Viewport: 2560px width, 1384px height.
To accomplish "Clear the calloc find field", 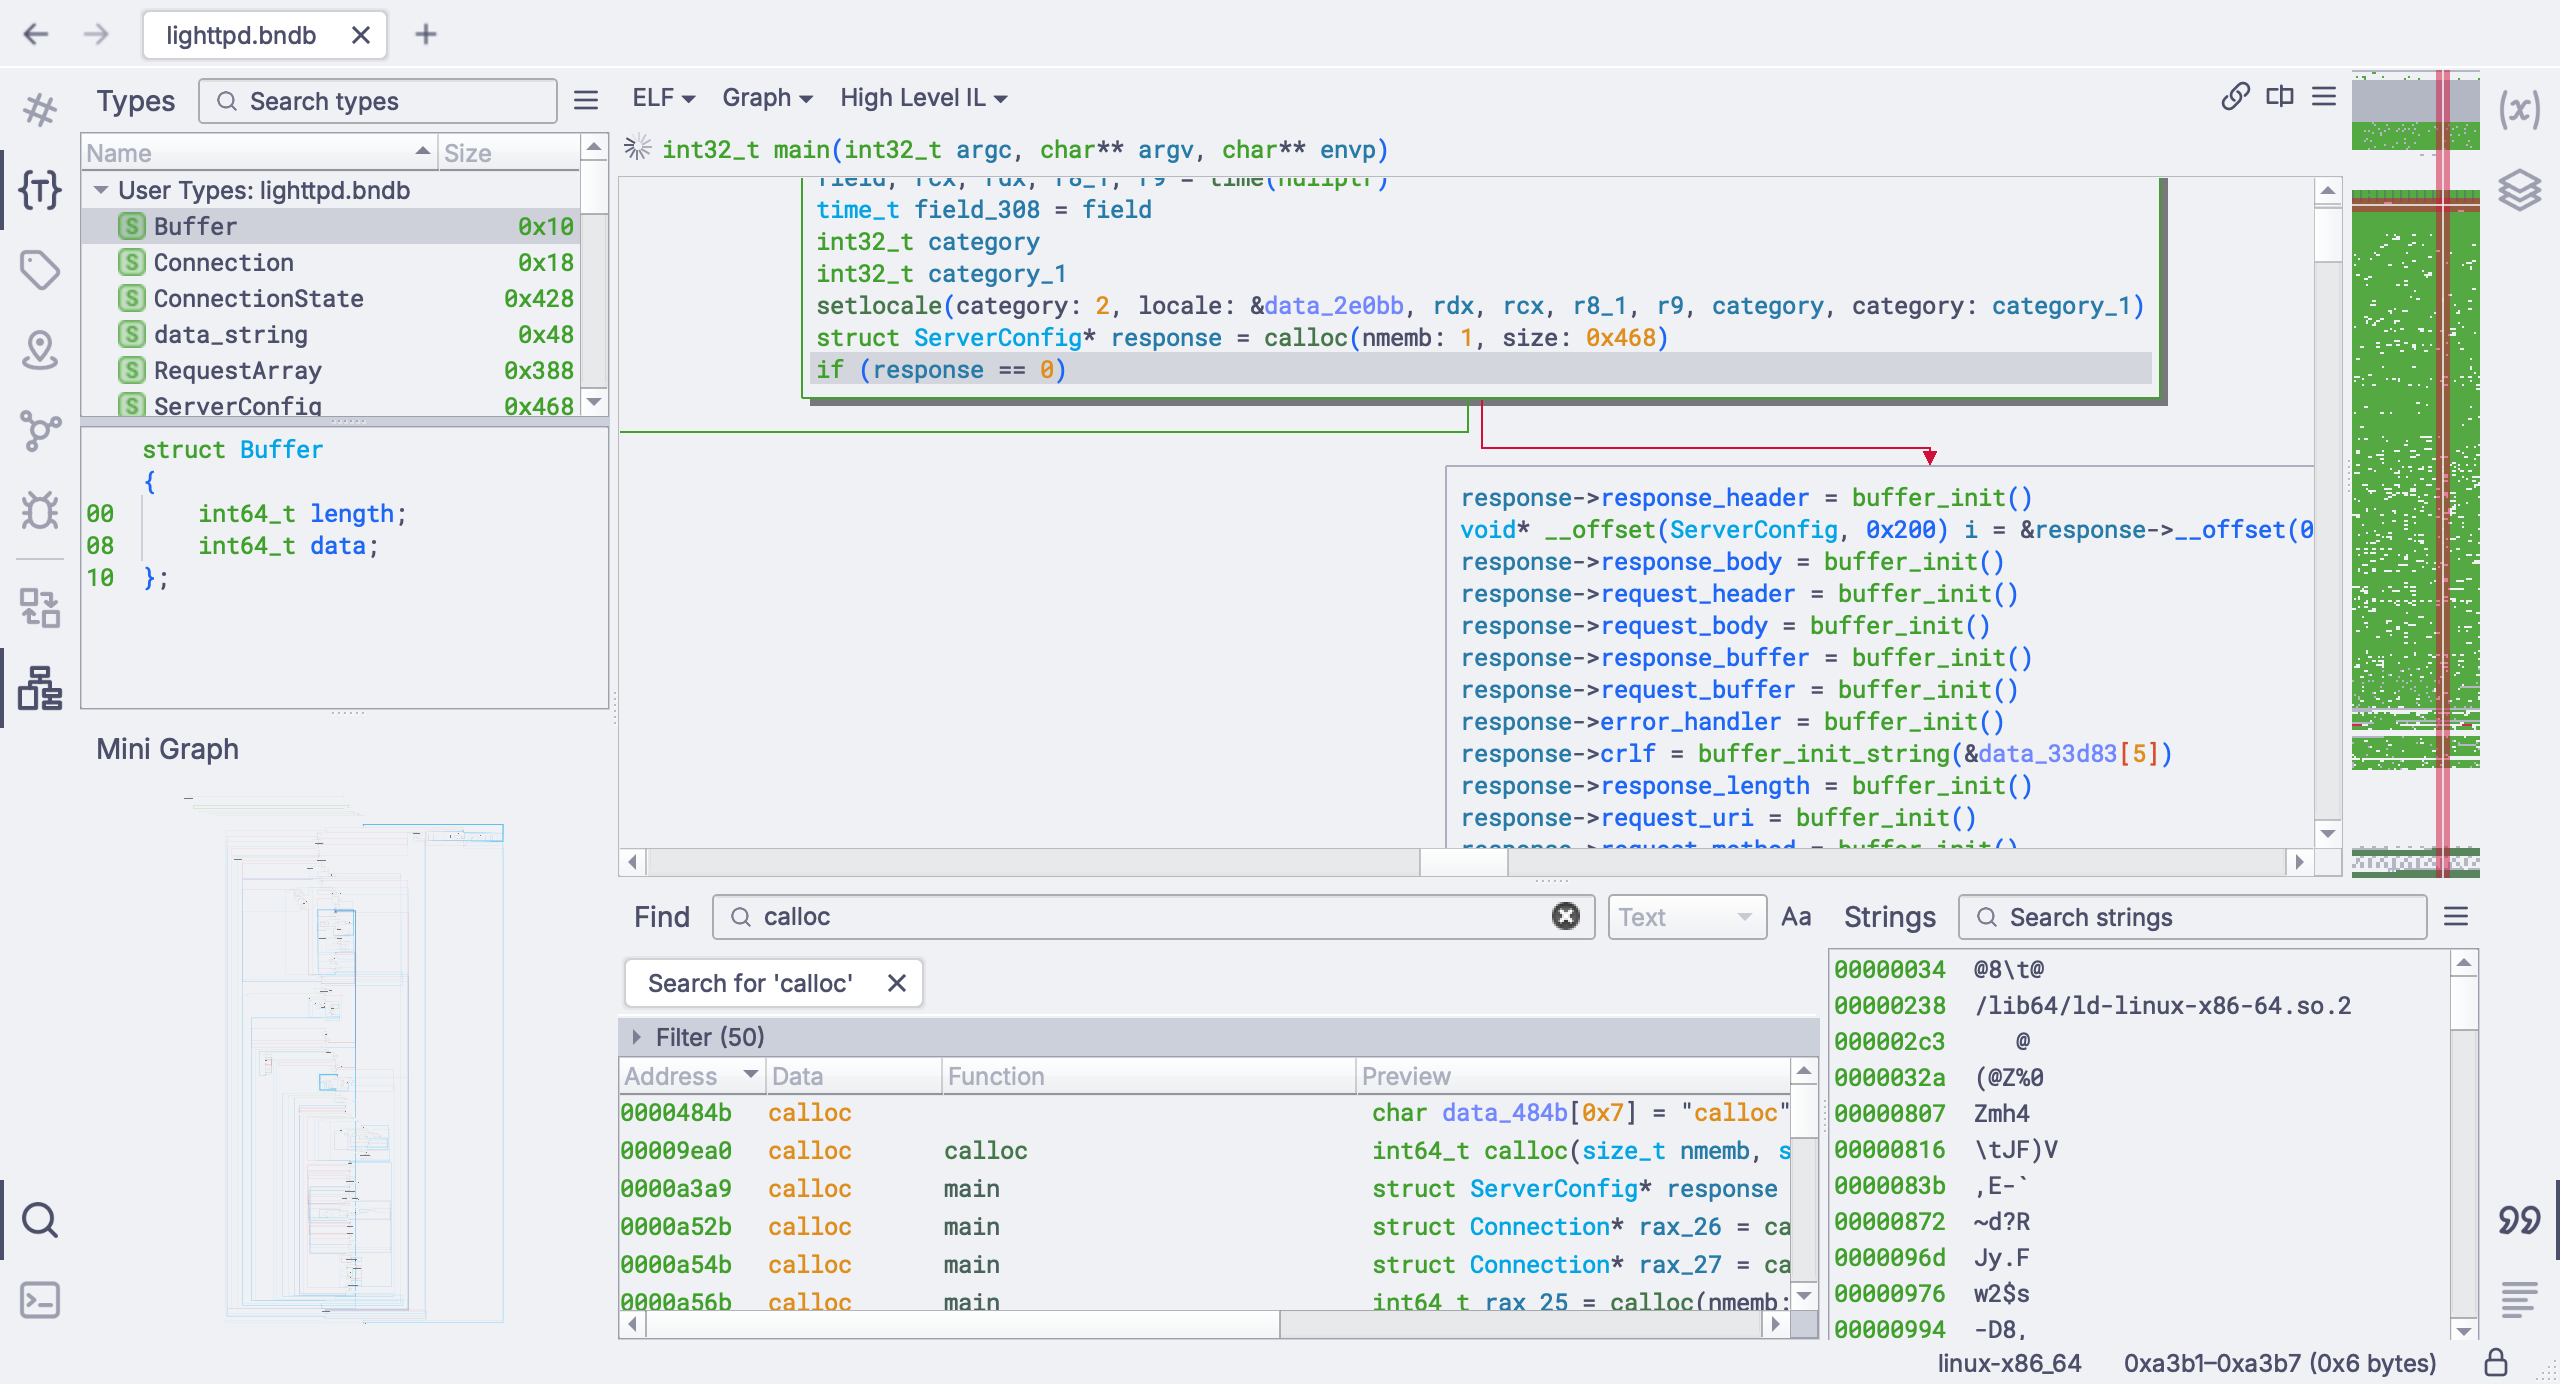I will point(1565,916).
